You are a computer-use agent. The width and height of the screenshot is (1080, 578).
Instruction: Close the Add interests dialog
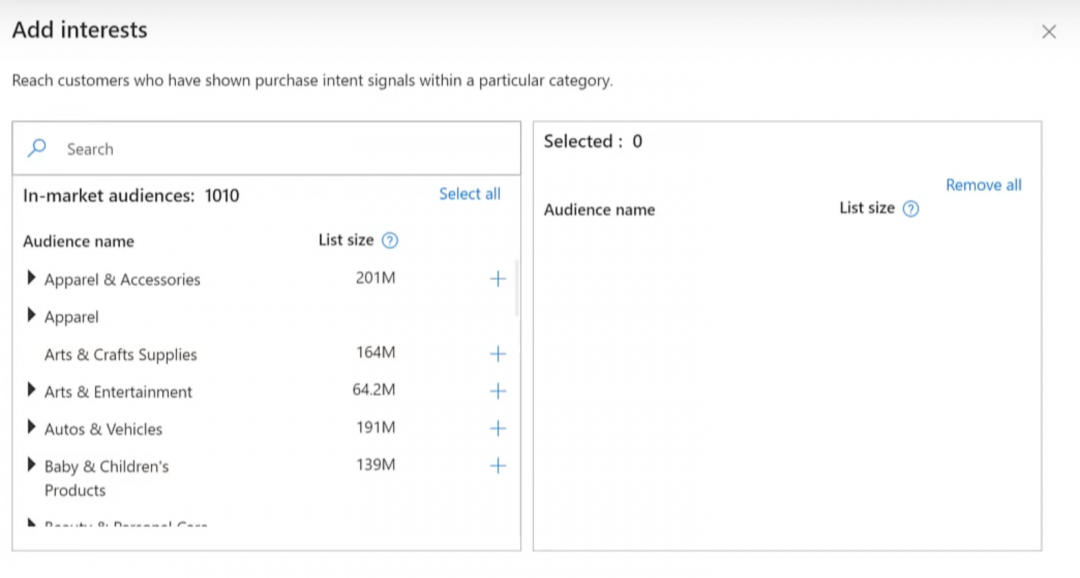1048,32
